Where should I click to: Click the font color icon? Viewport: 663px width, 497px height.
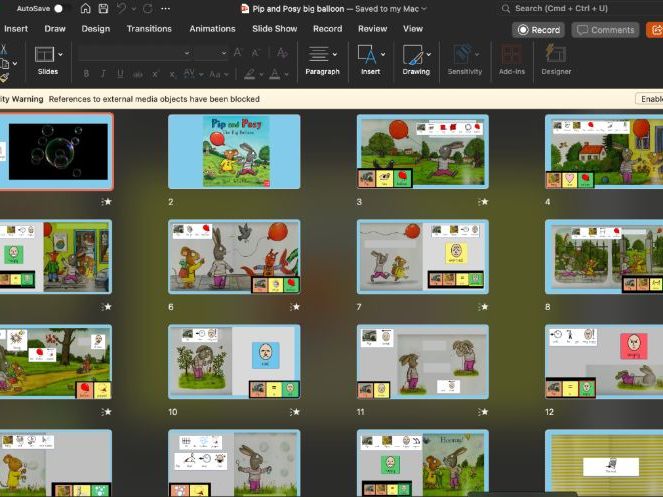click(x=275, y=74)
